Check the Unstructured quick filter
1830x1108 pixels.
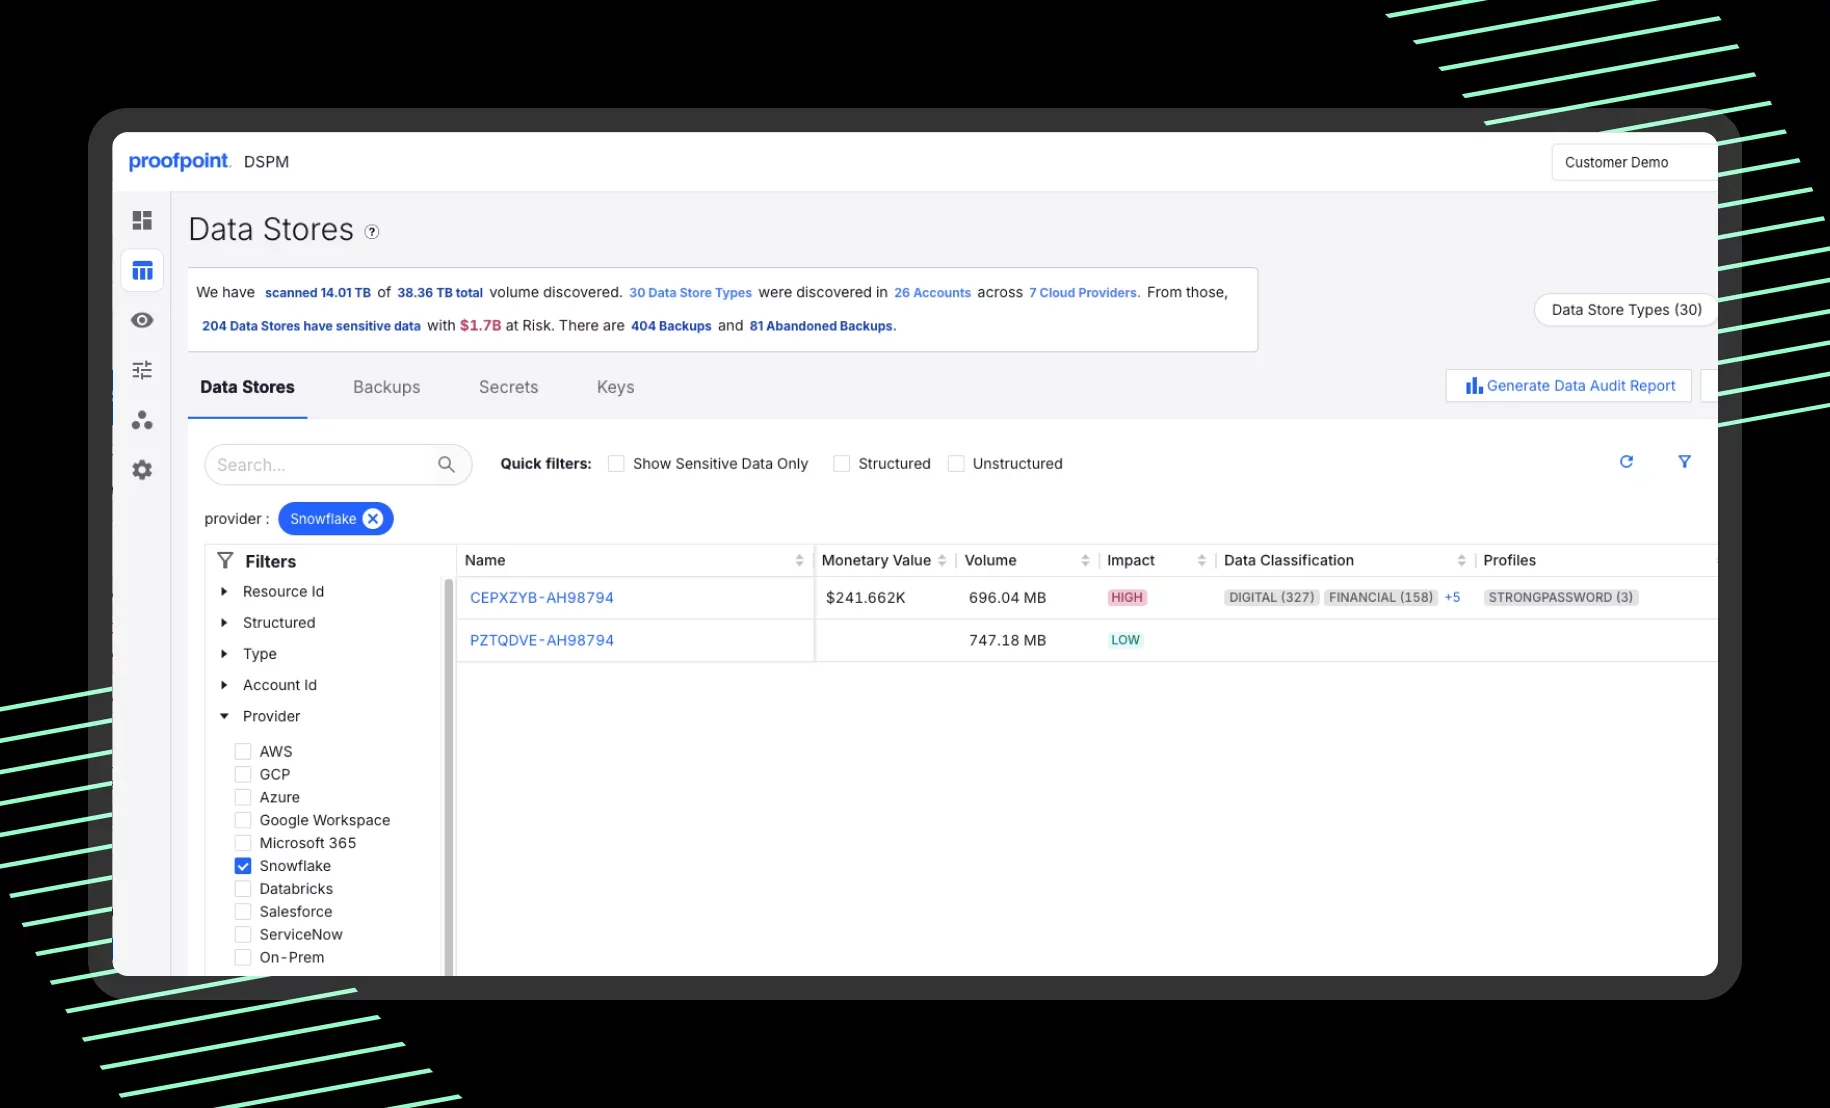pos(956,464)
